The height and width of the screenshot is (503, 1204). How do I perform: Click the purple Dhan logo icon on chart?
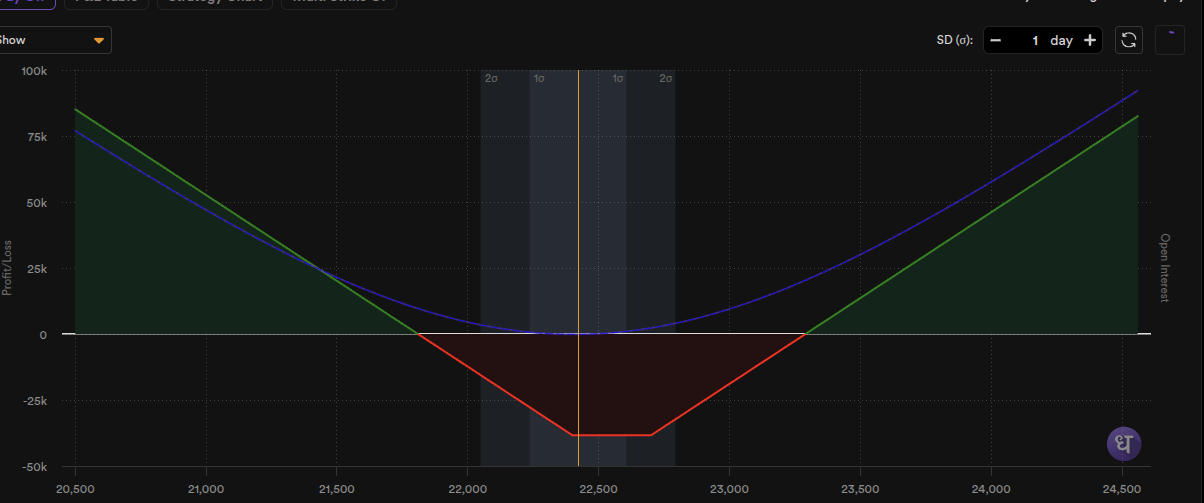1124,444
